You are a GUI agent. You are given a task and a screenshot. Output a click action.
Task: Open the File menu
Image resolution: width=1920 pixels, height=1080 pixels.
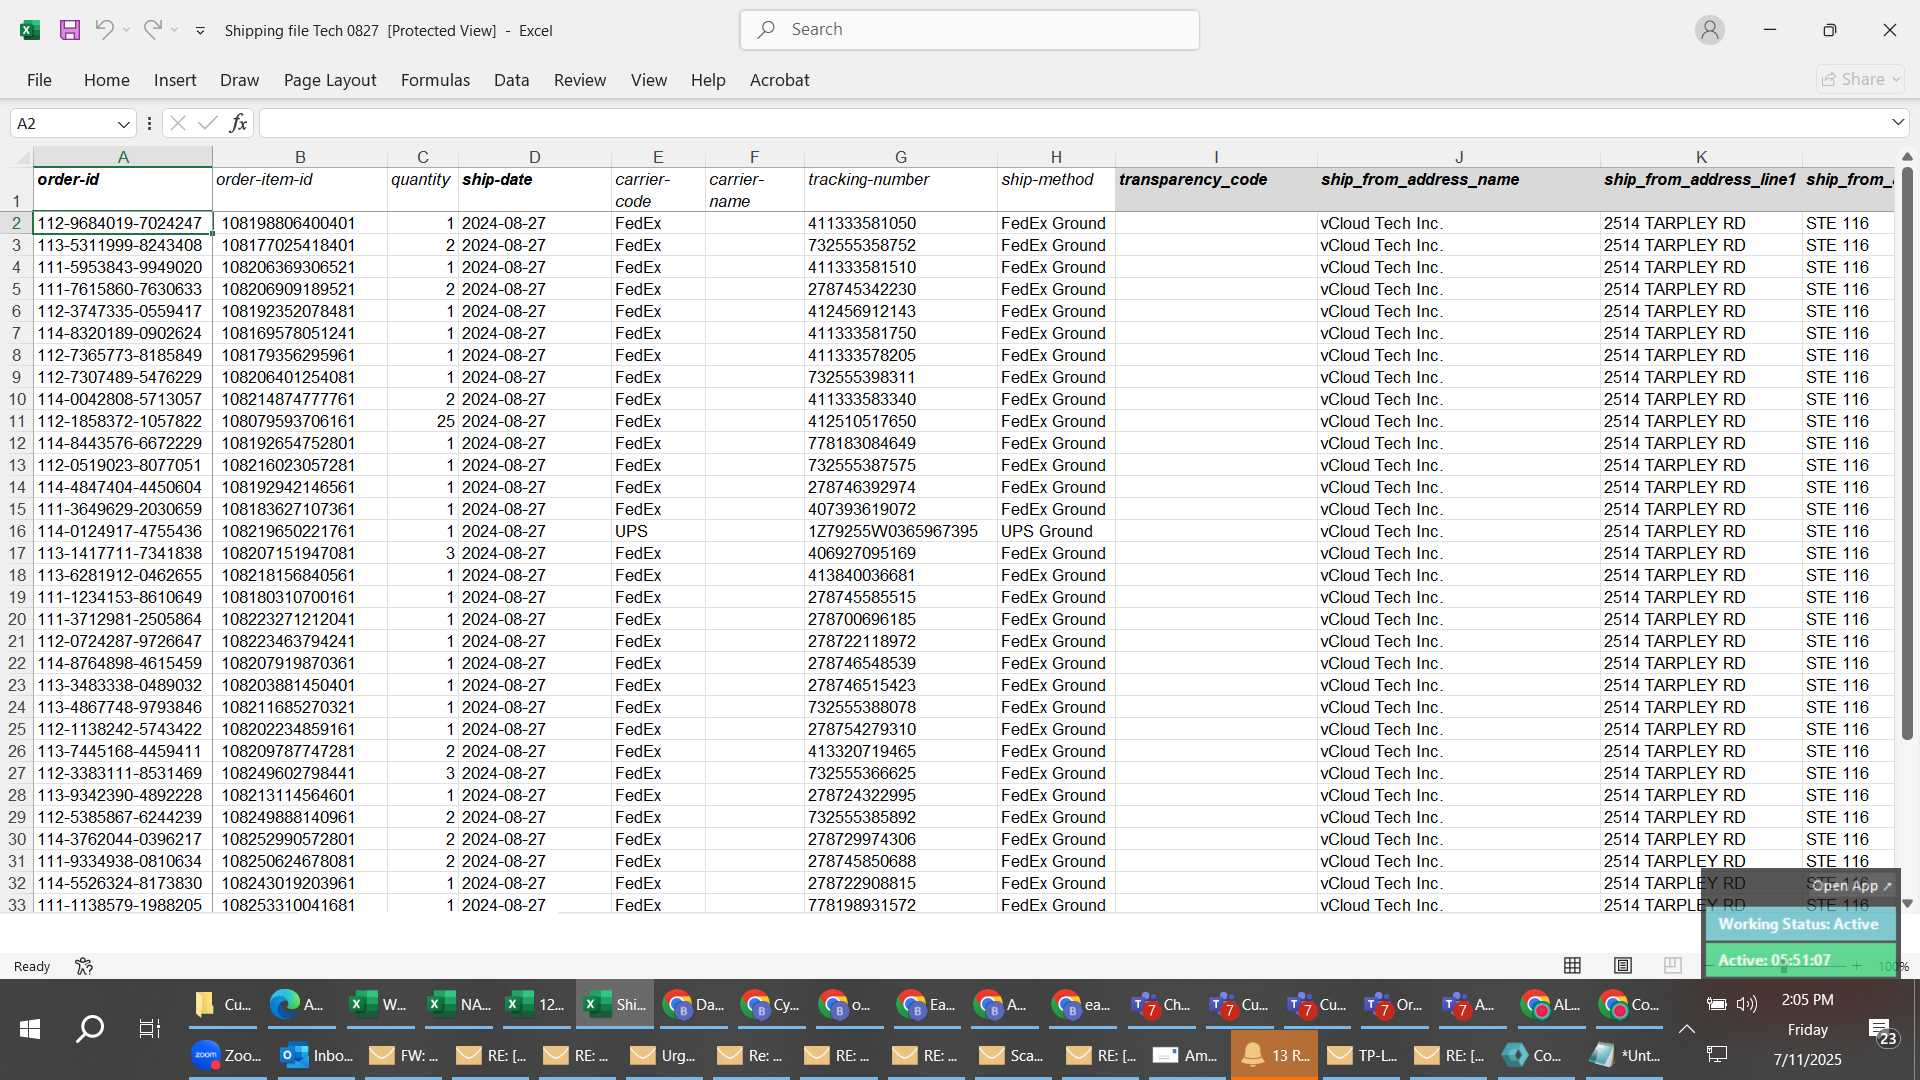[x=39, y=80]
